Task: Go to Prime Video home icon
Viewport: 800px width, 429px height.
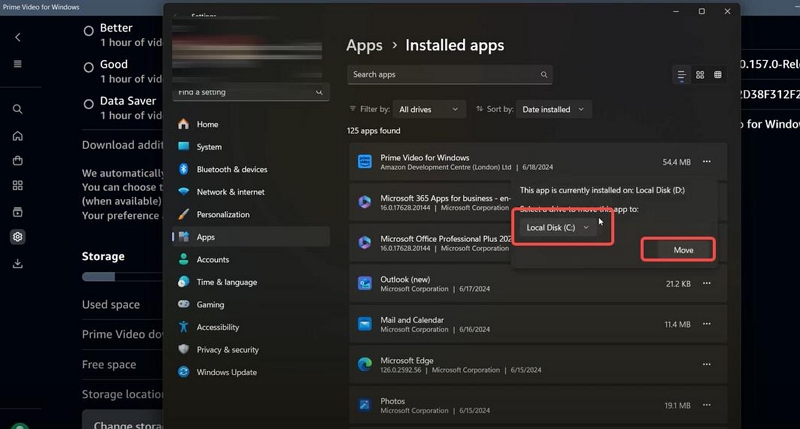Action: [x=18, y=136]
